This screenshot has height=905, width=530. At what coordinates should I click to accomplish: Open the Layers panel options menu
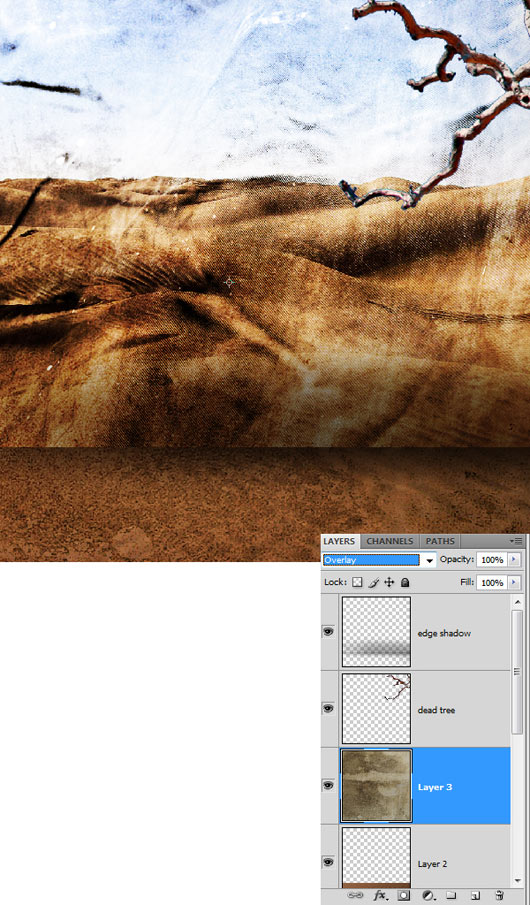pos(517,541)
